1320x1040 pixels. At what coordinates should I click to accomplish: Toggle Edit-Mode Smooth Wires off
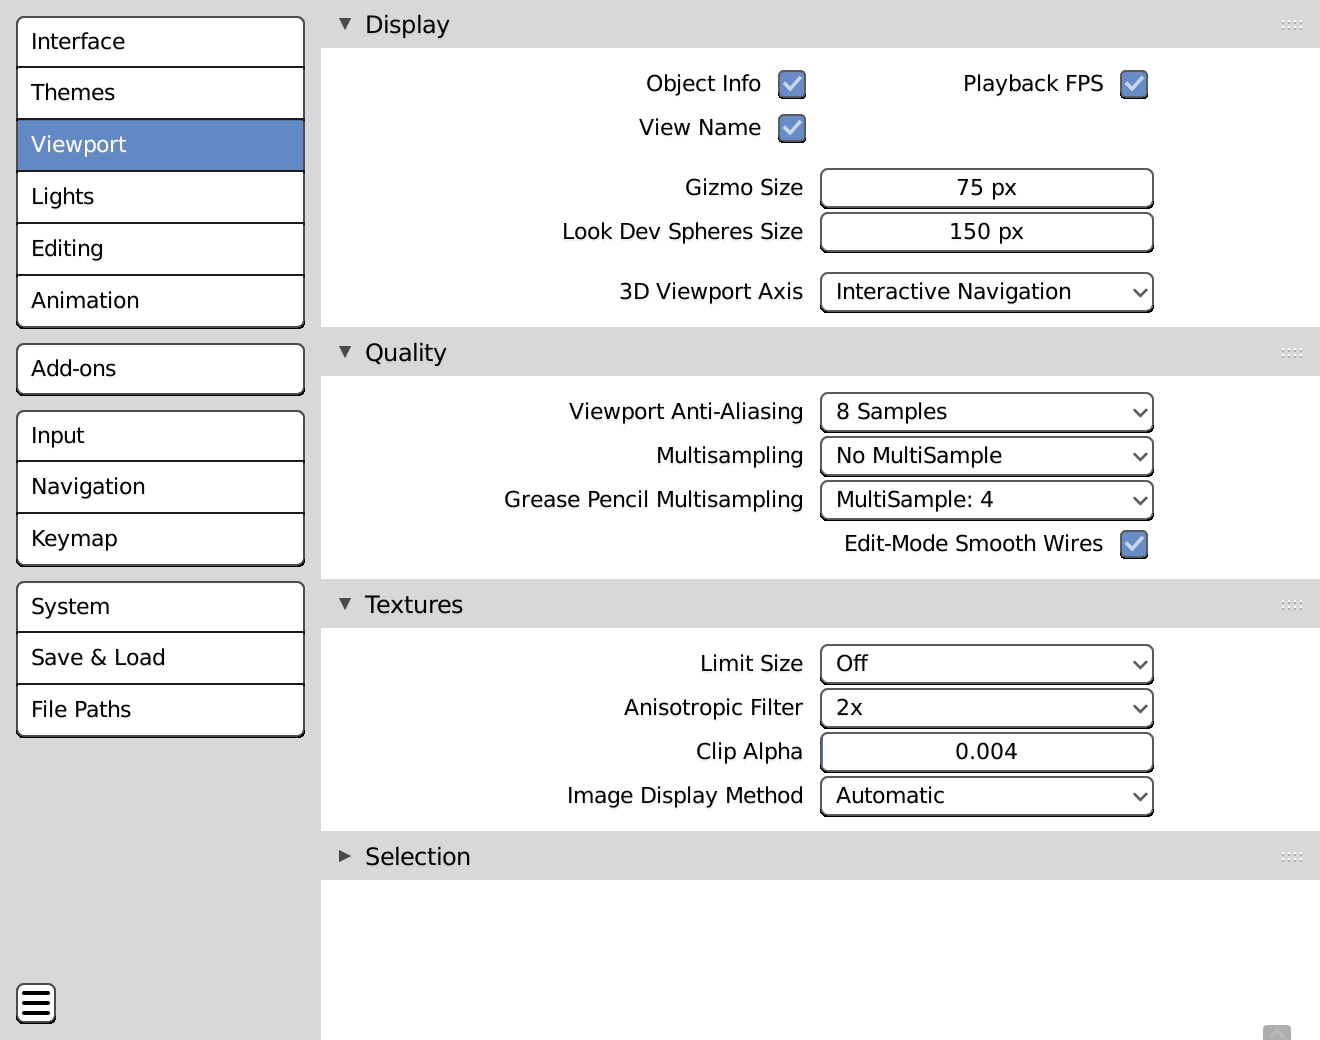(x=1133, y=544)
